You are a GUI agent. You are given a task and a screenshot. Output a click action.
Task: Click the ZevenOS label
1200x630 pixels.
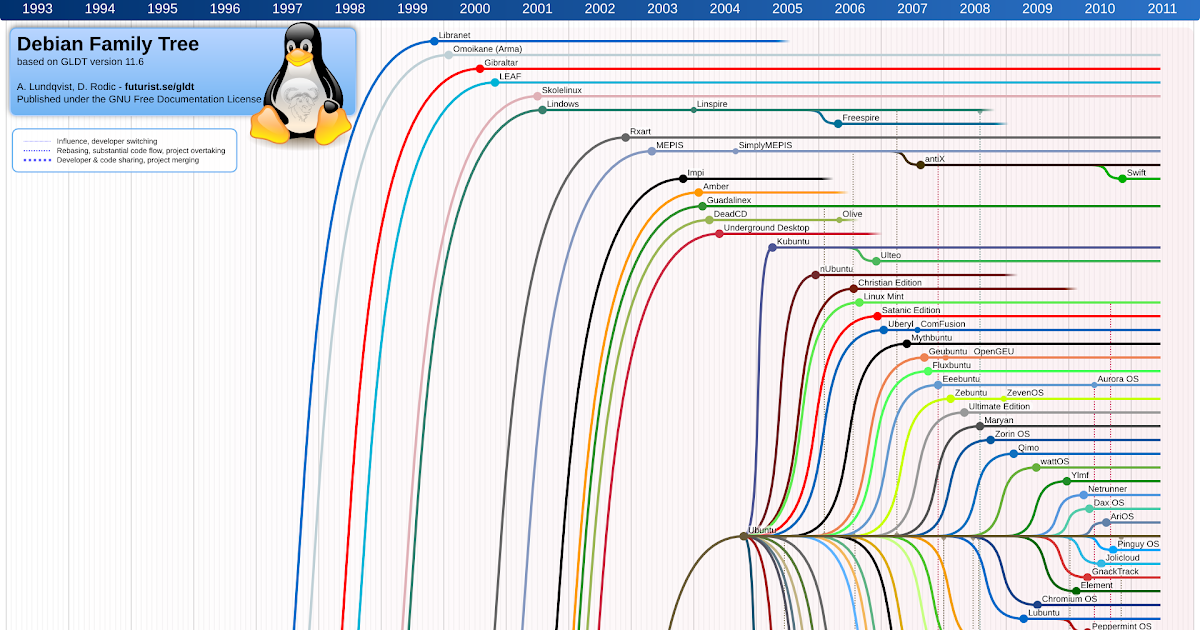[1025, 393]
